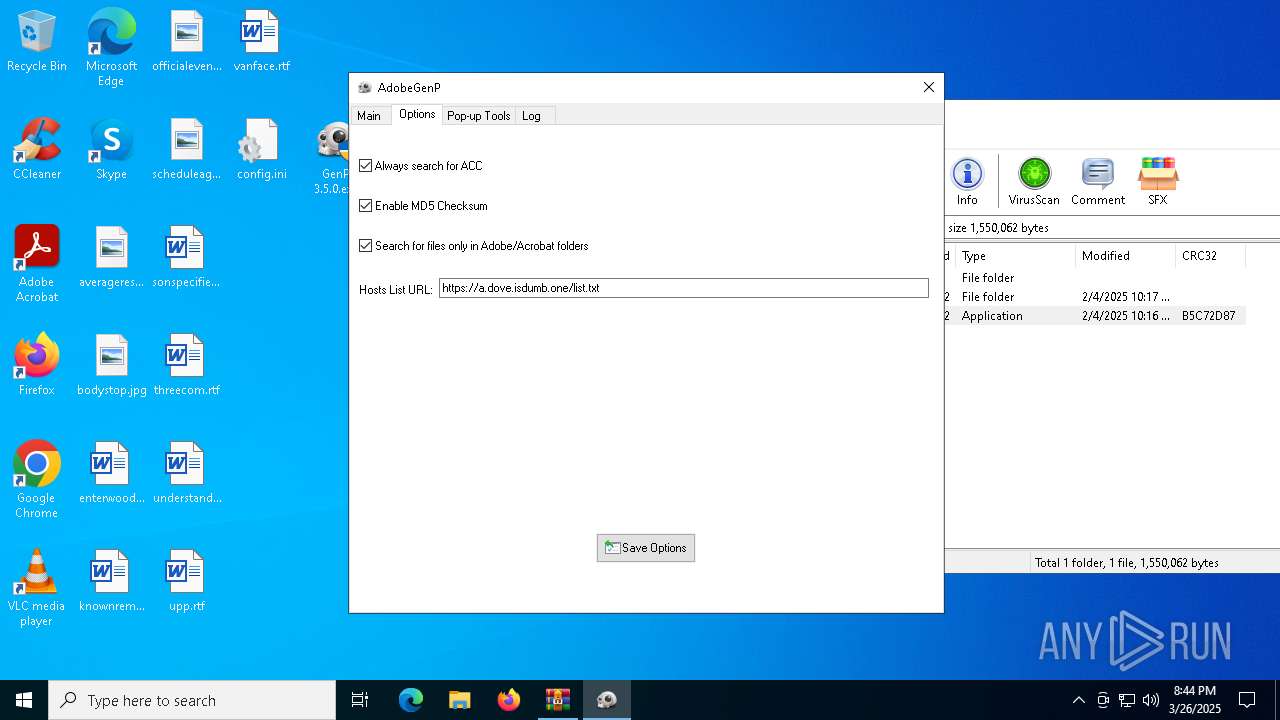Open Edge from the taskbar
The width and height of the screenshot is (1280, 720).
[x=411, y=700]
